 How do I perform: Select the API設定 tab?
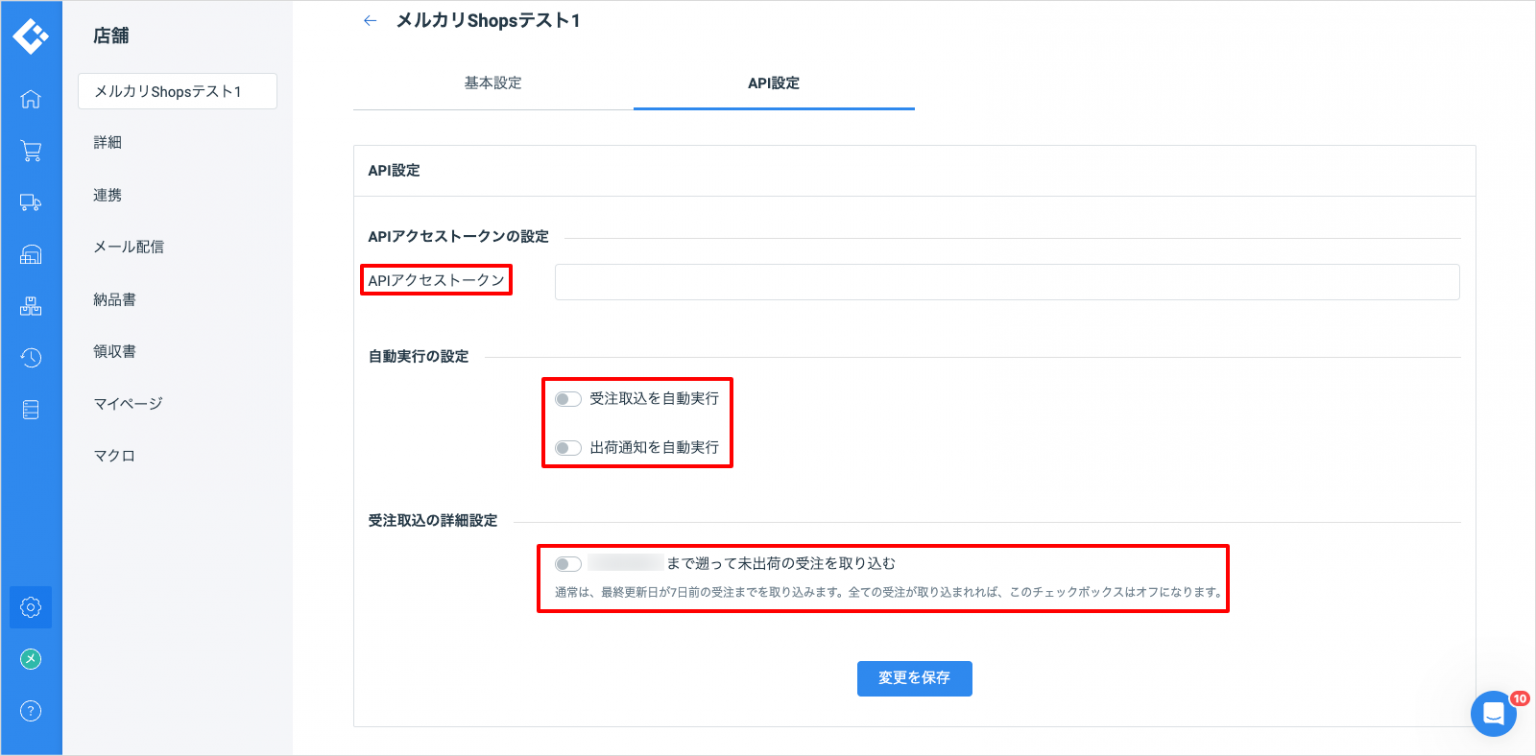pyautogui.click(x=774, y=83)
